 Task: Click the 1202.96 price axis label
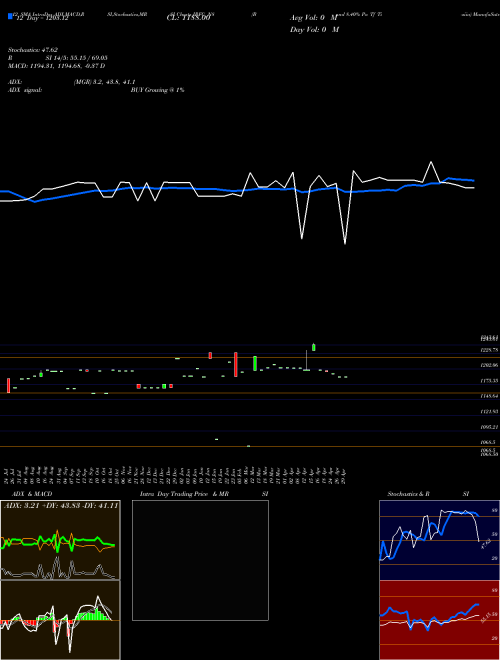(489, 365)
